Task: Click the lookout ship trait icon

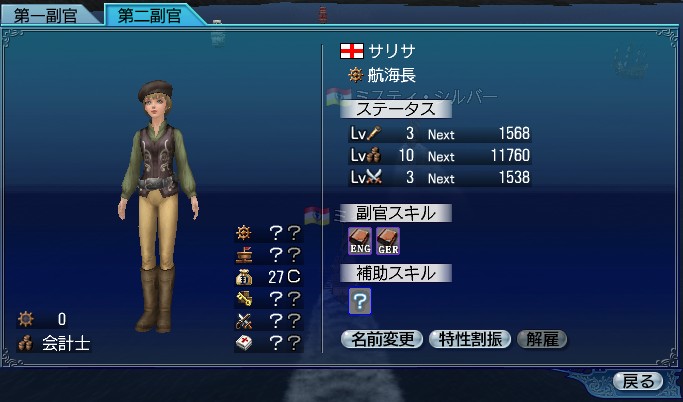Action: (244, 255)
